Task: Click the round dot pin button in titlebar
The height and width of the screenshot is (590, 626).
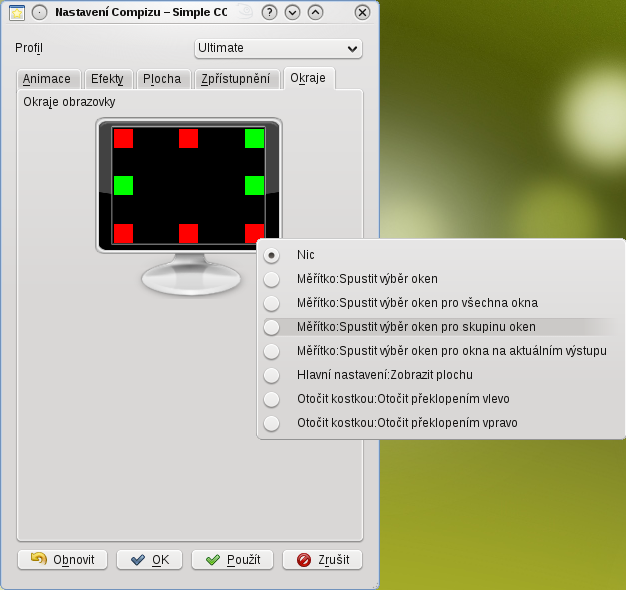Action: (x=40, y=13)
